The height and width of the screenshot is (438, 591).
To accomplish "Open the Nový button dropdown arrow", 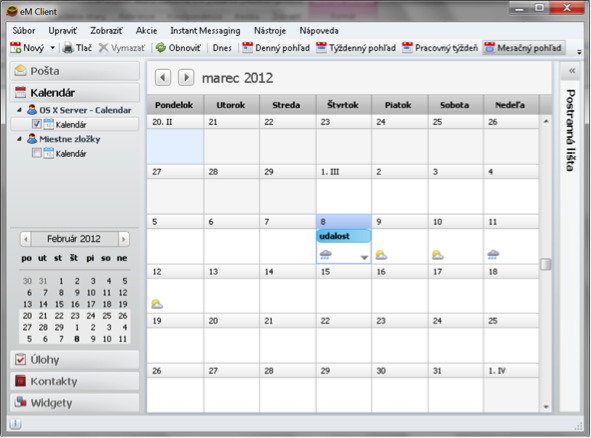I will pos(53,48).
